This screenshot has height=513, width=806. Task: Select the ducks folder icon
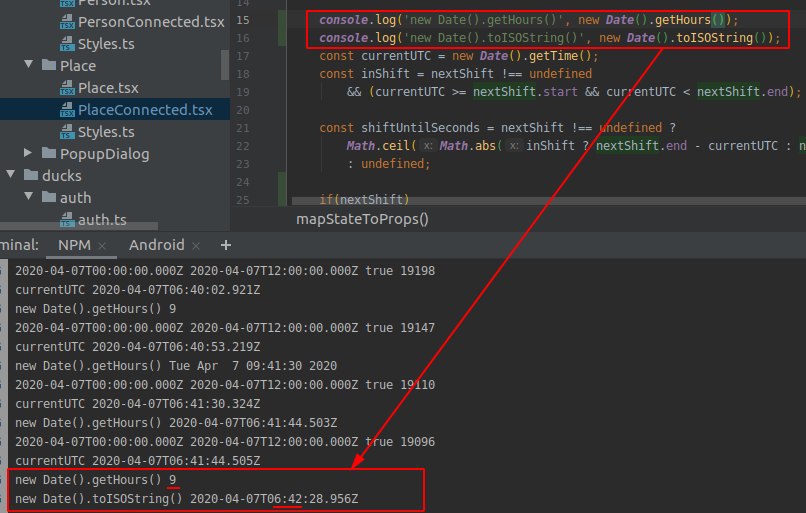click(31, 175)
